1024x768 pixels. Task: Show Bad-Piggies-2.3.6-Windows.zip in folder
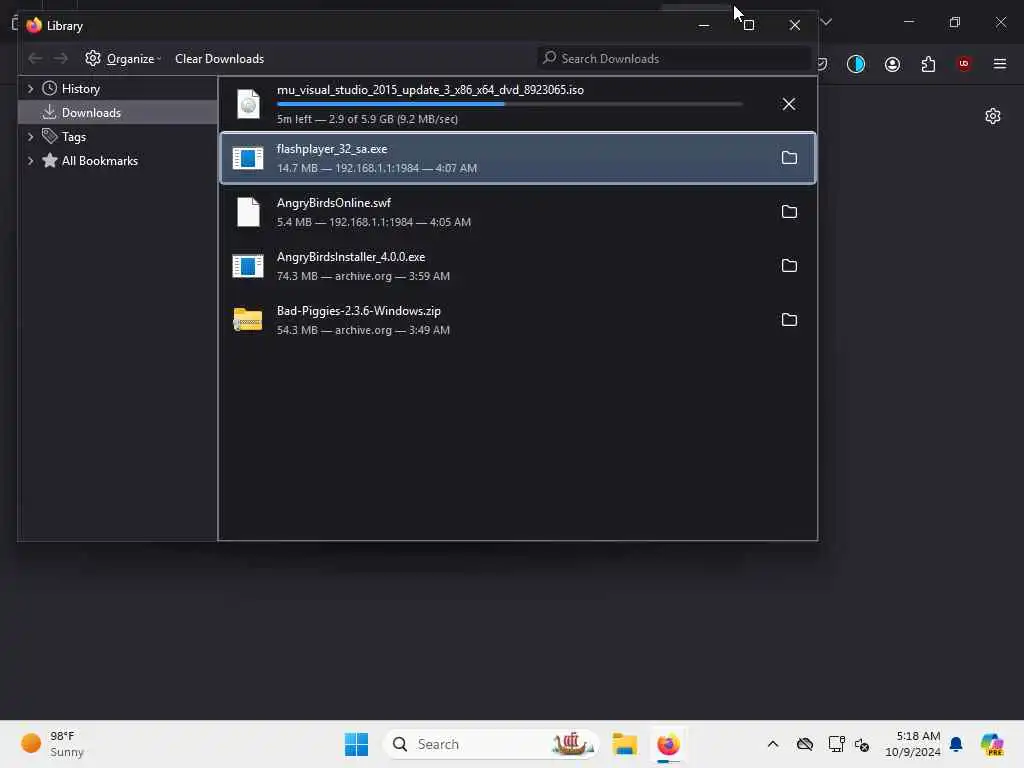[789, 320]
